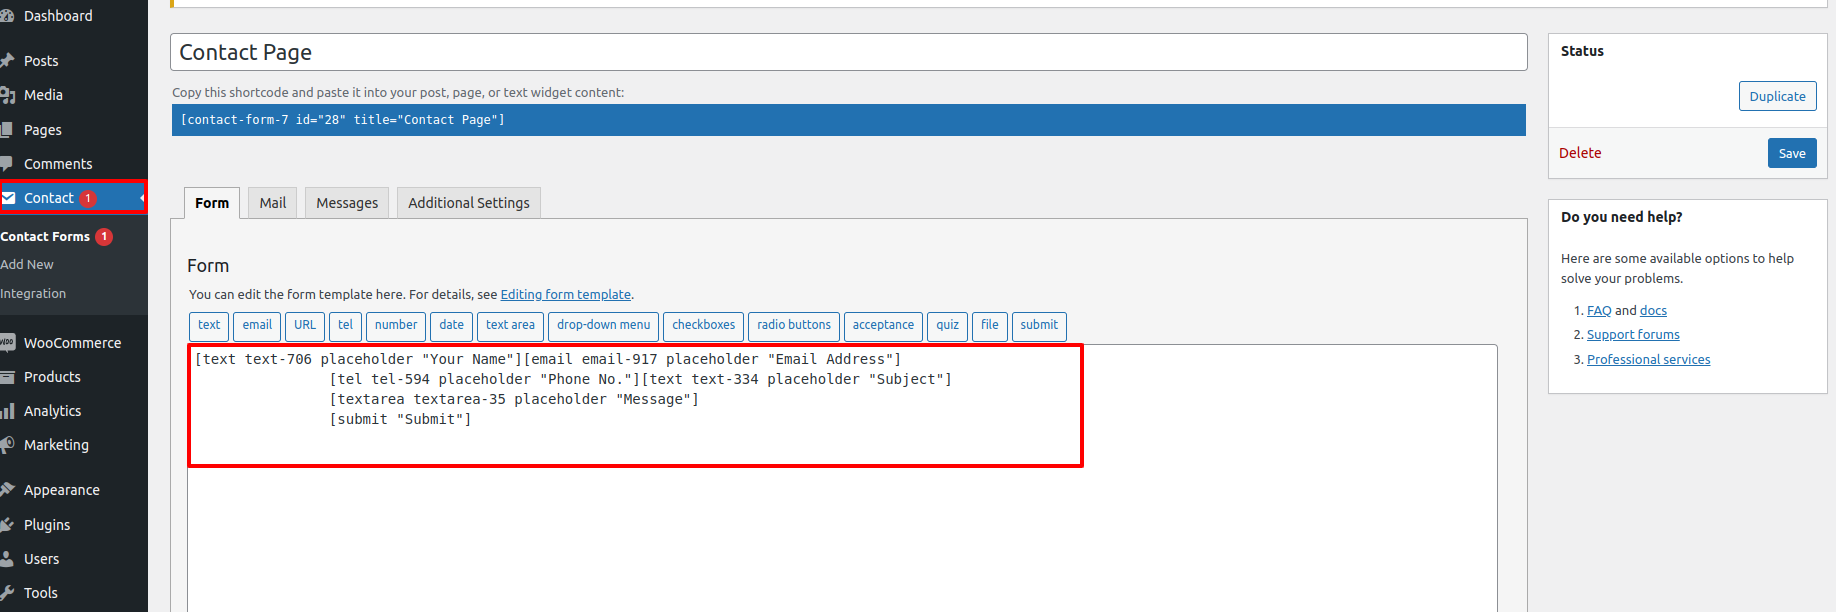Insert a radio buttons form tag
Viewport: 1836px width, 612px height.
pos(793,326)
